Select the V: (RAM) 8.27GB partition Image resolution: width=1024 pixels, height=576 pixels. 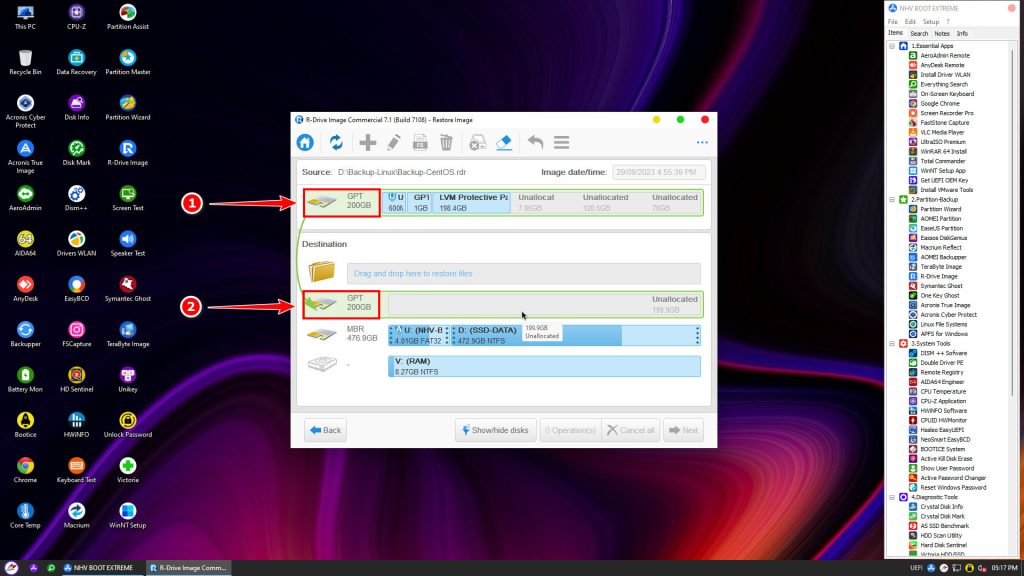(x=544, y=366)
